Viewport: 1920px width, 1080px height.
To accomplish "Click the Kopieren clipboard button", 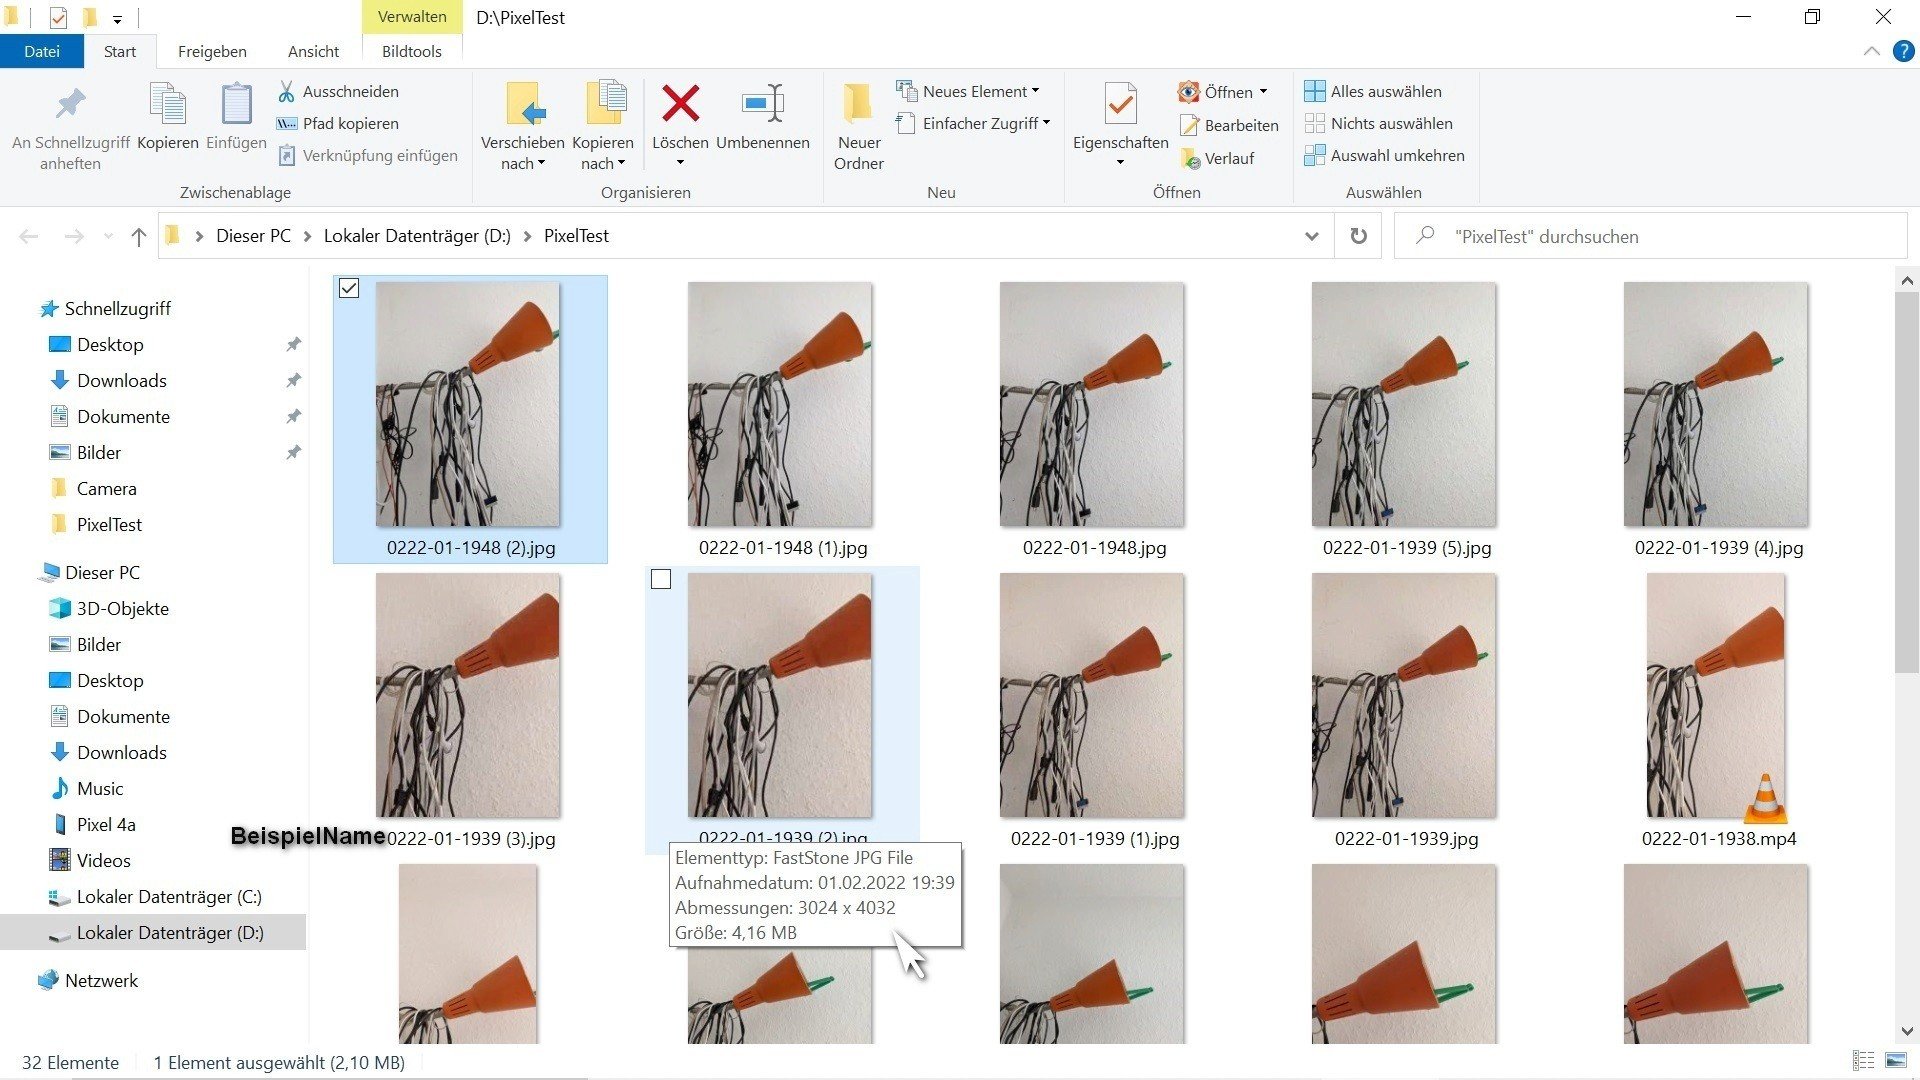I will click(x=167, y=118).
